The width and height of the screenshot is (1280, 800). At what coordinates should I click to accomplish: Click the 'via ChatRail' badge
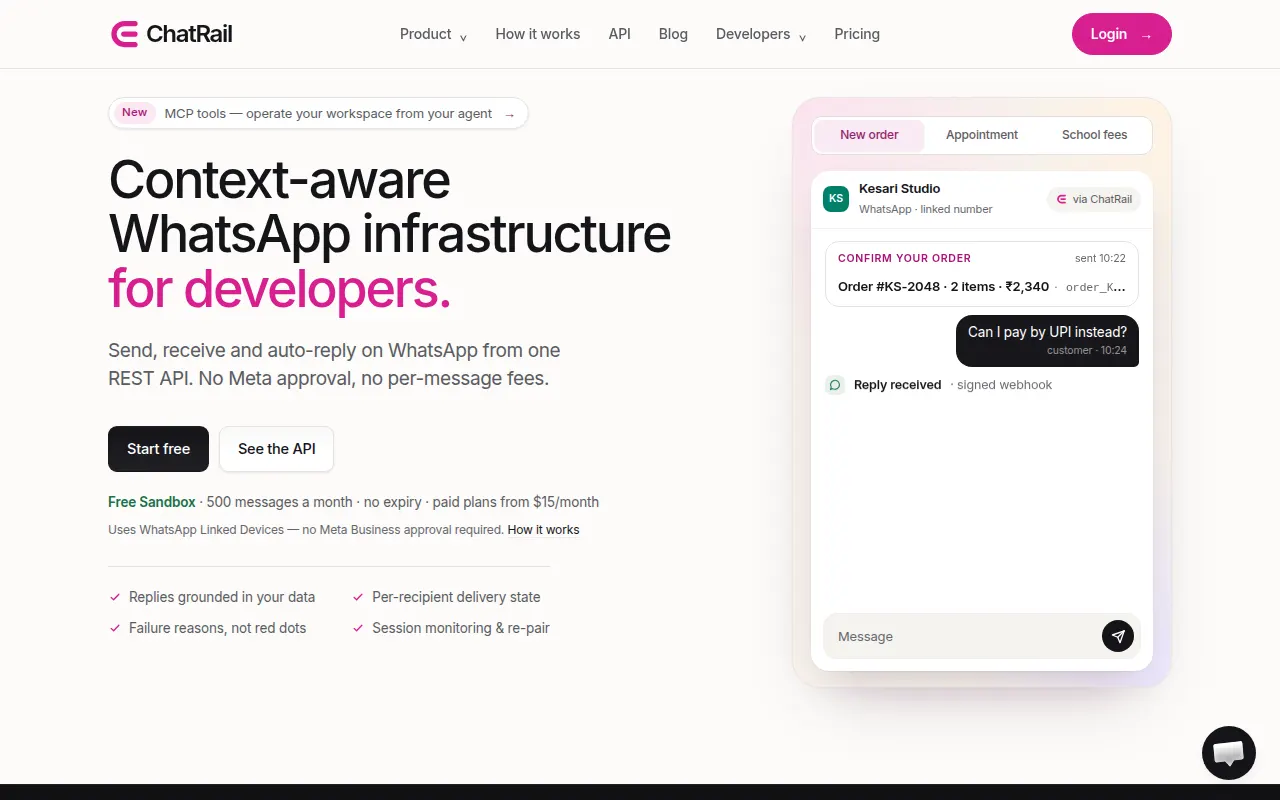(x=1094, y=199)
